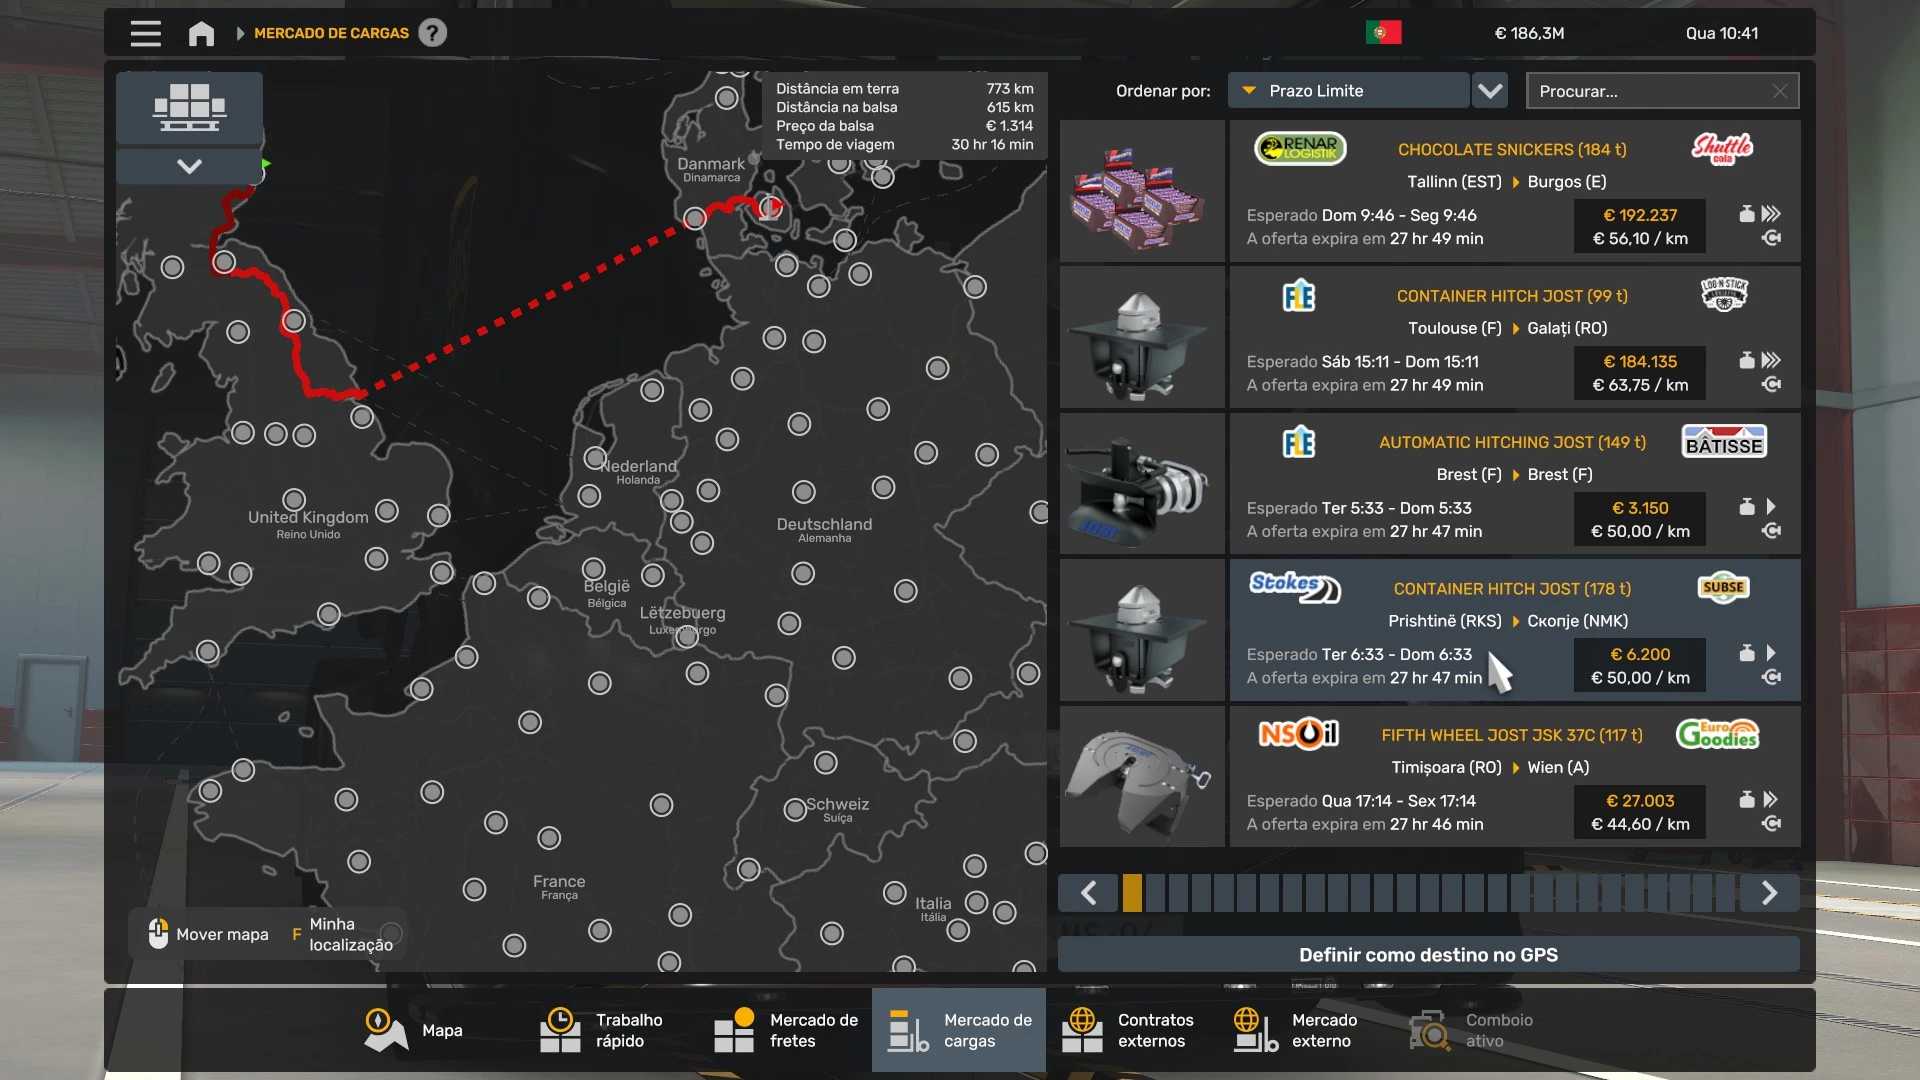Click the Comboio ativo icon
Screen dimensions: 1920x1080
click(x=1429, y=1030)
